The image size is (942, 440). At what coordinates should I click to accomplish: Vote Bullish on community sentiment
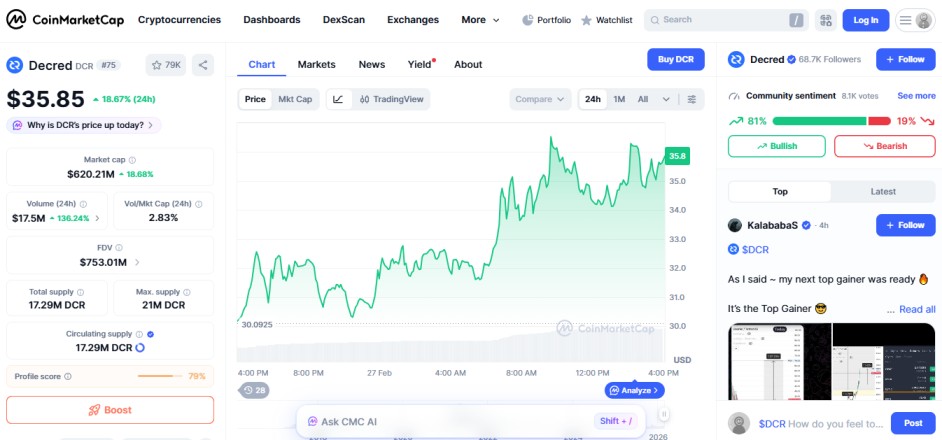[x=777, y=146]
